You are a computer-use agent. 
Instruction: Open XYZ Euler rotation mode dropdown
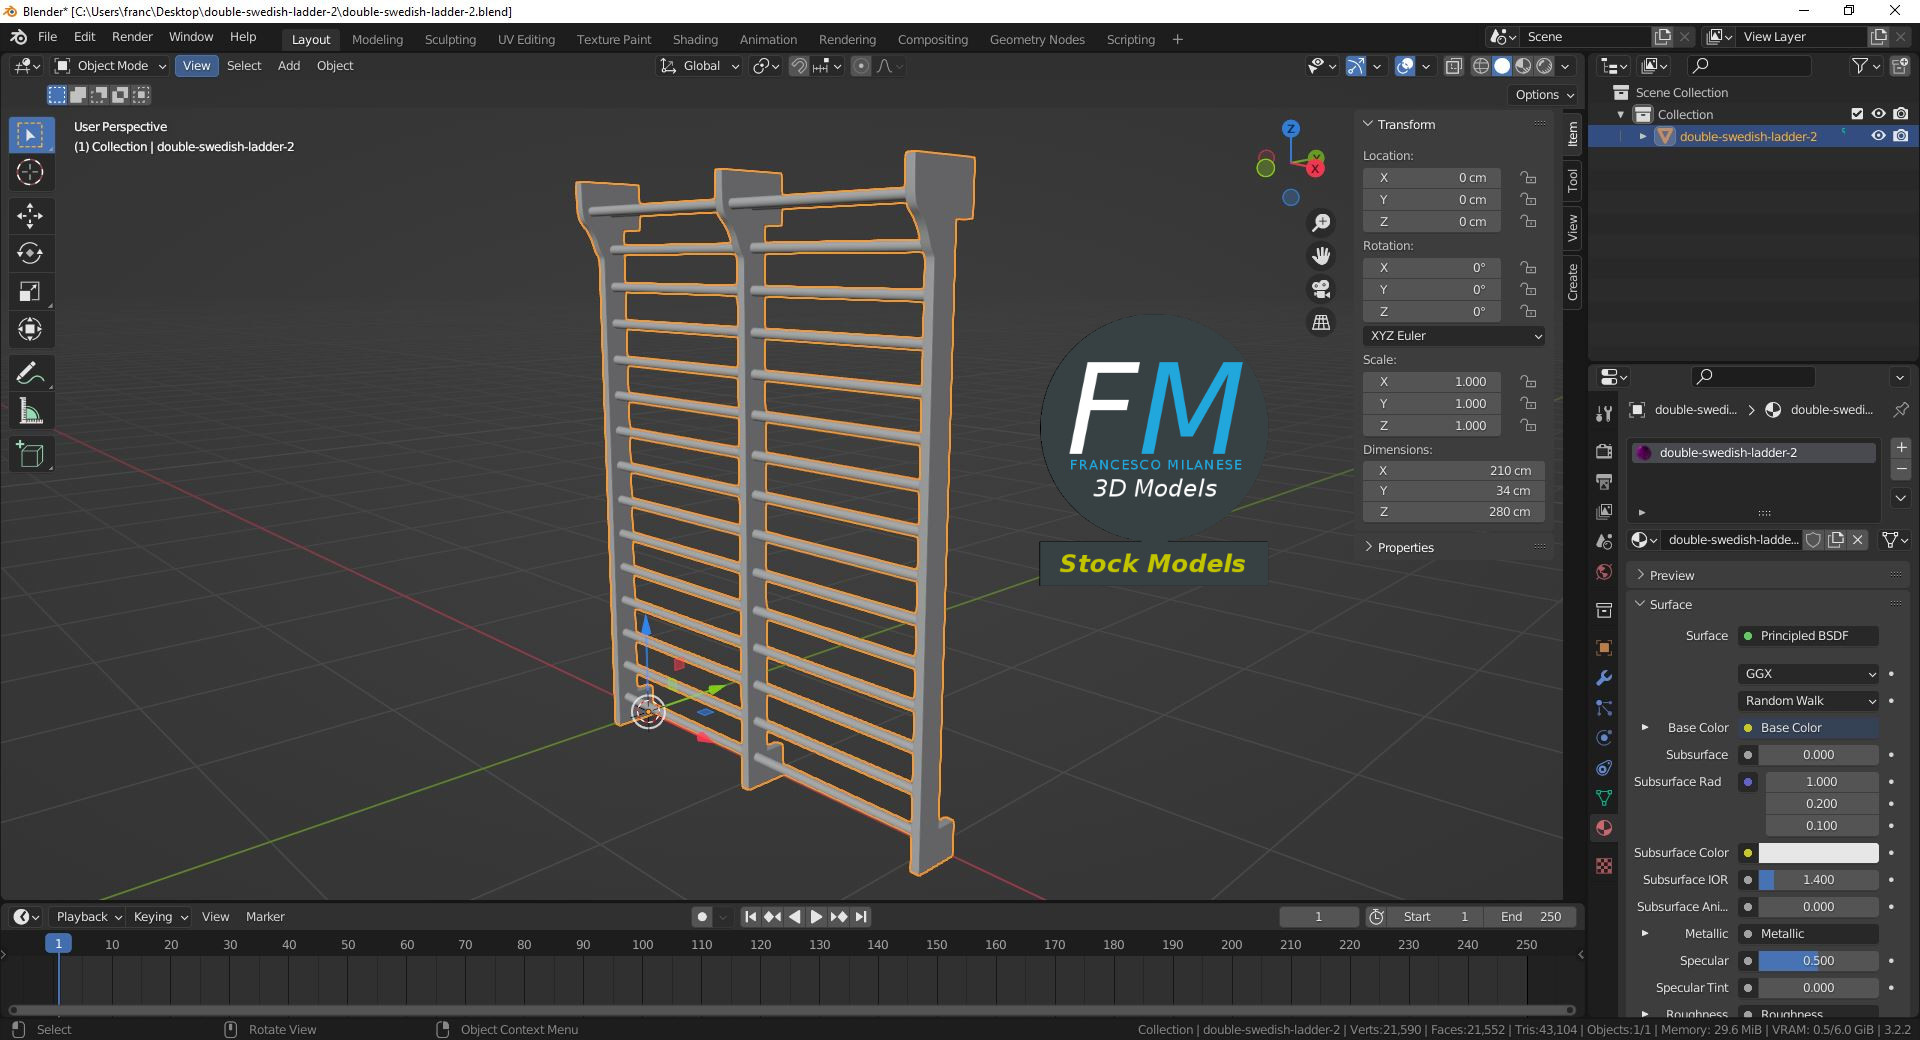1454,336
